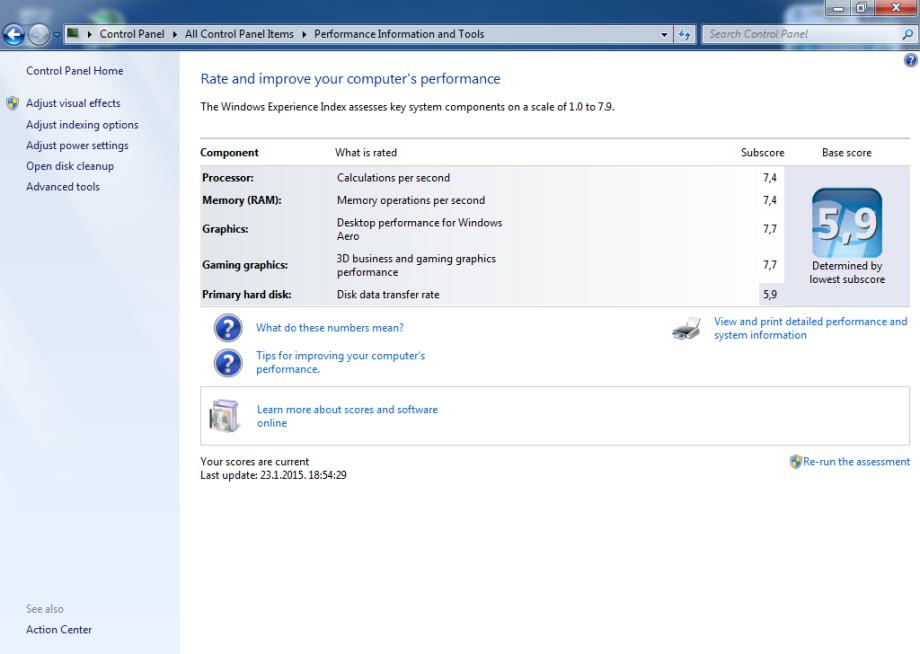Screen dimensions: 920x654
Task: Open What do these numbers mean link
Action: click(330, 328)
